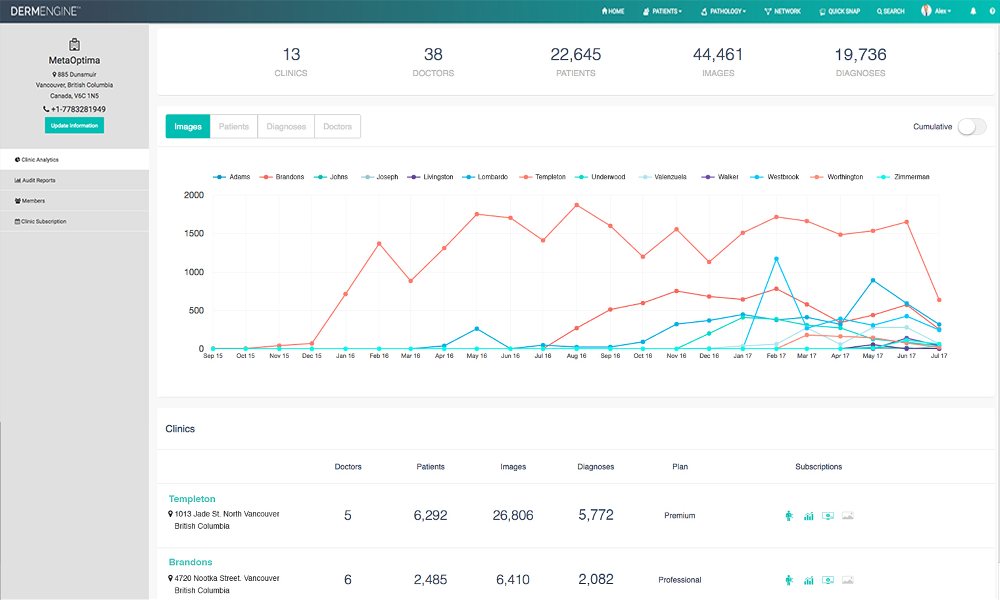1000x600 pixels.
Task: Click the person subscription icon for Templeton
Action: tap(788, 516)
